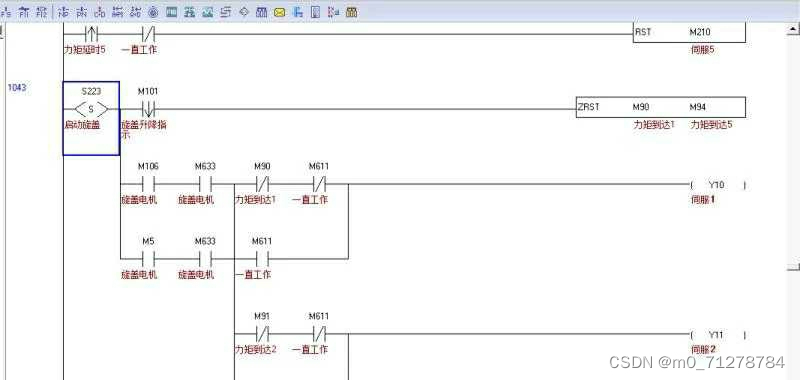This screenshot has width=800, height=380.
Task: Select the Y11 output coil
Action: [717, 335]
